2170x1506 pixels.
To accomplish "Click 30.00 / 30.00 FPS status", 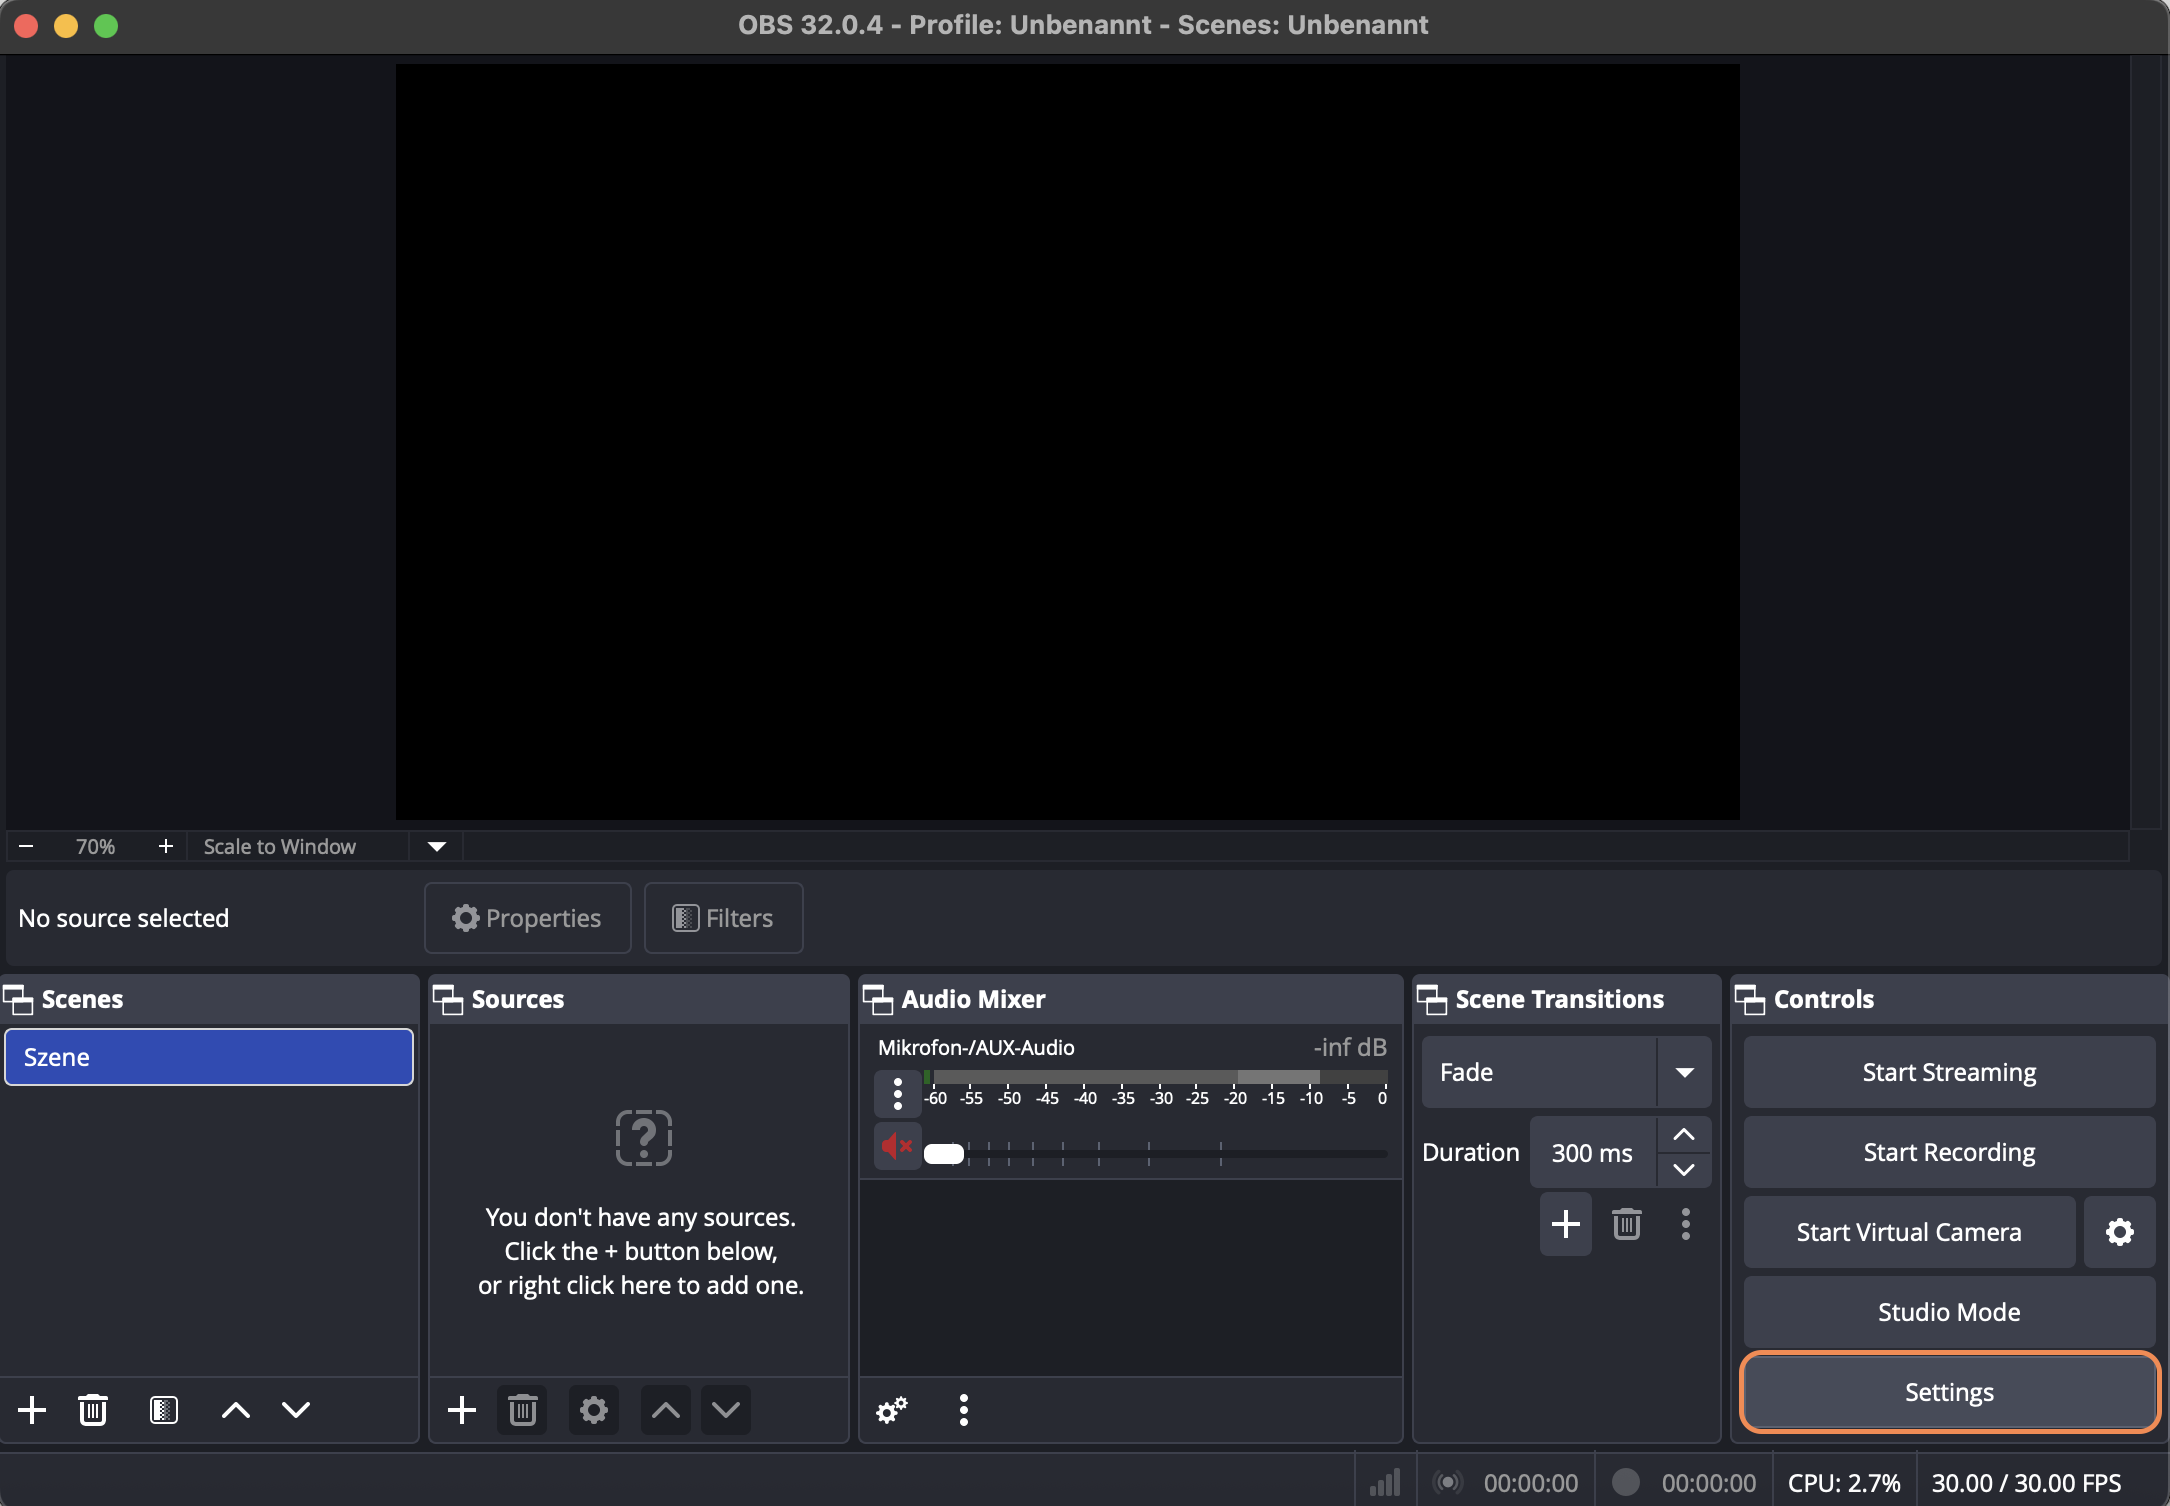I will [x=2026, y=1483].
